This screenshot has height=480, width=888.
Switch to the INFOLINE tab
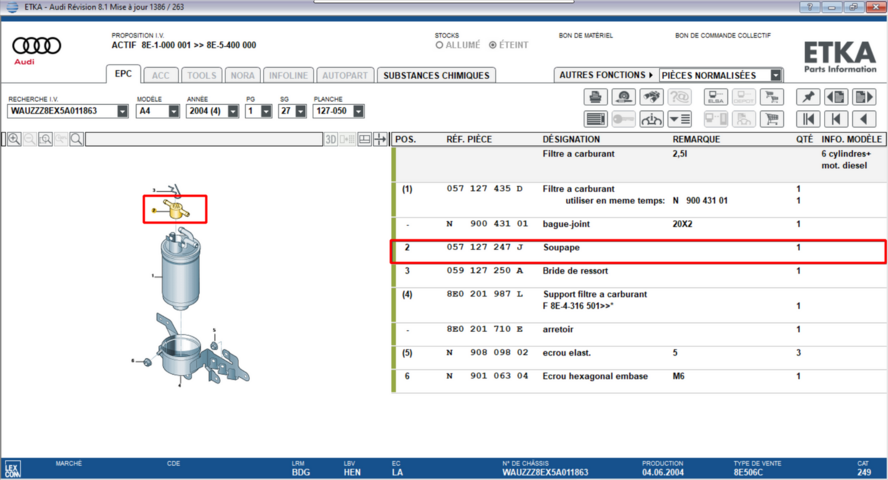pyautogui.click(x=288, y=75)
